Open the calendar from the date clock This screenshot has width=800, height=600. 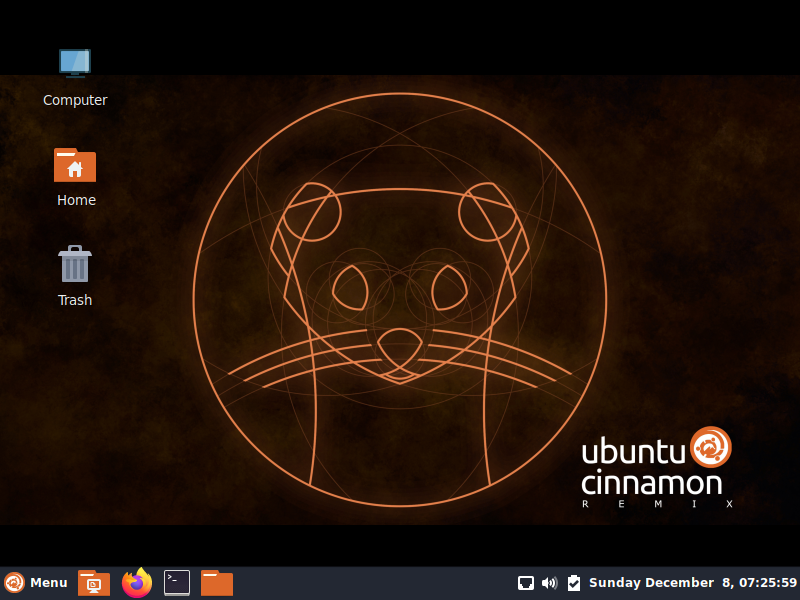[693, 583]
